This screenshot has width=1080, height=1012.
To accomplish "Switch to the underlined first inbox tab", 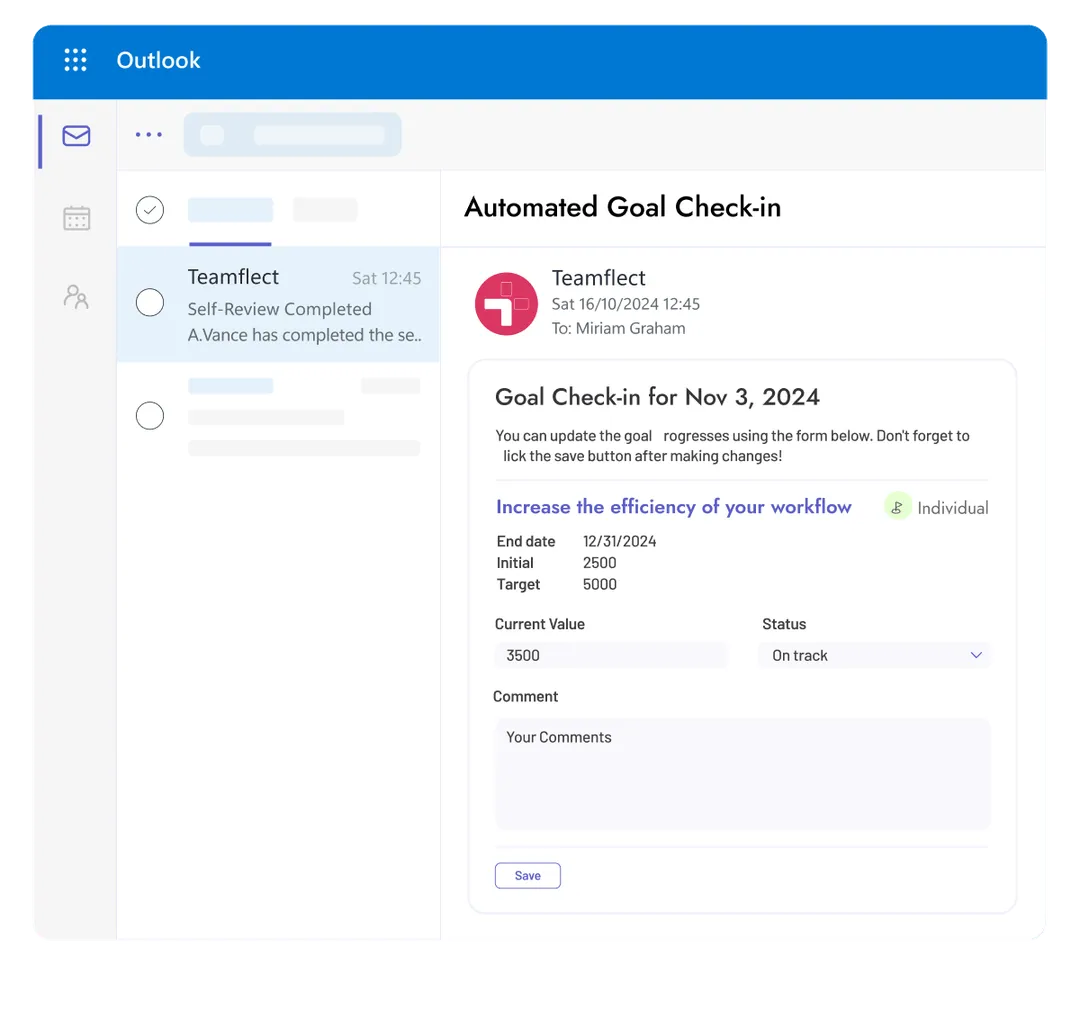I will [230, 210].
